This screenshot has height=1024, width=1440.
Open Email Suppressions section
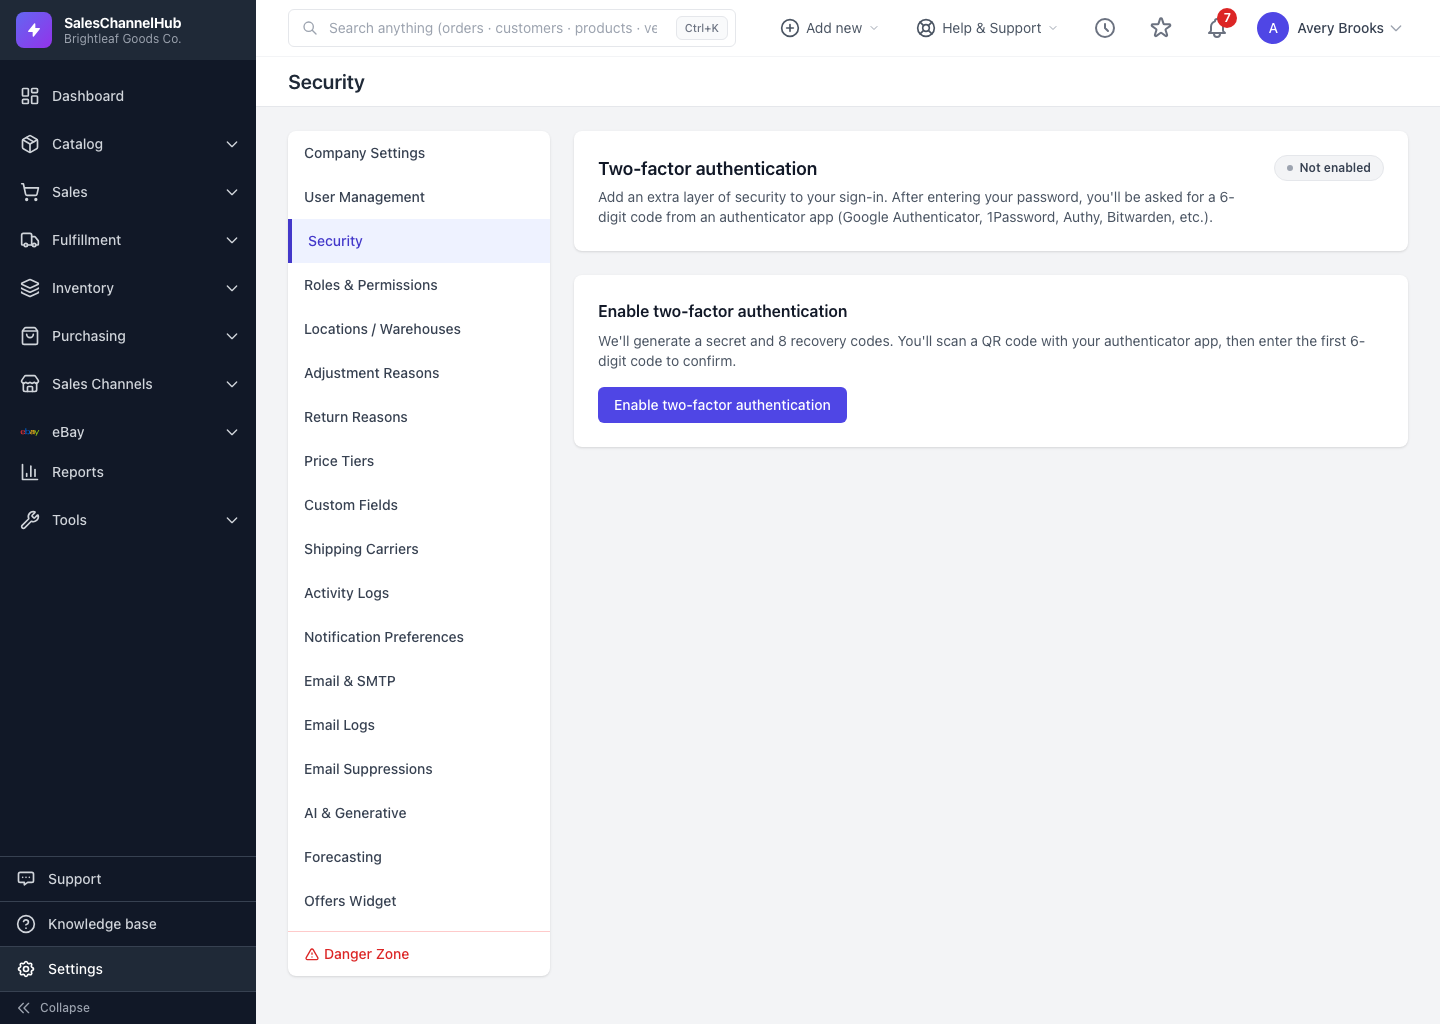point(419,769)
